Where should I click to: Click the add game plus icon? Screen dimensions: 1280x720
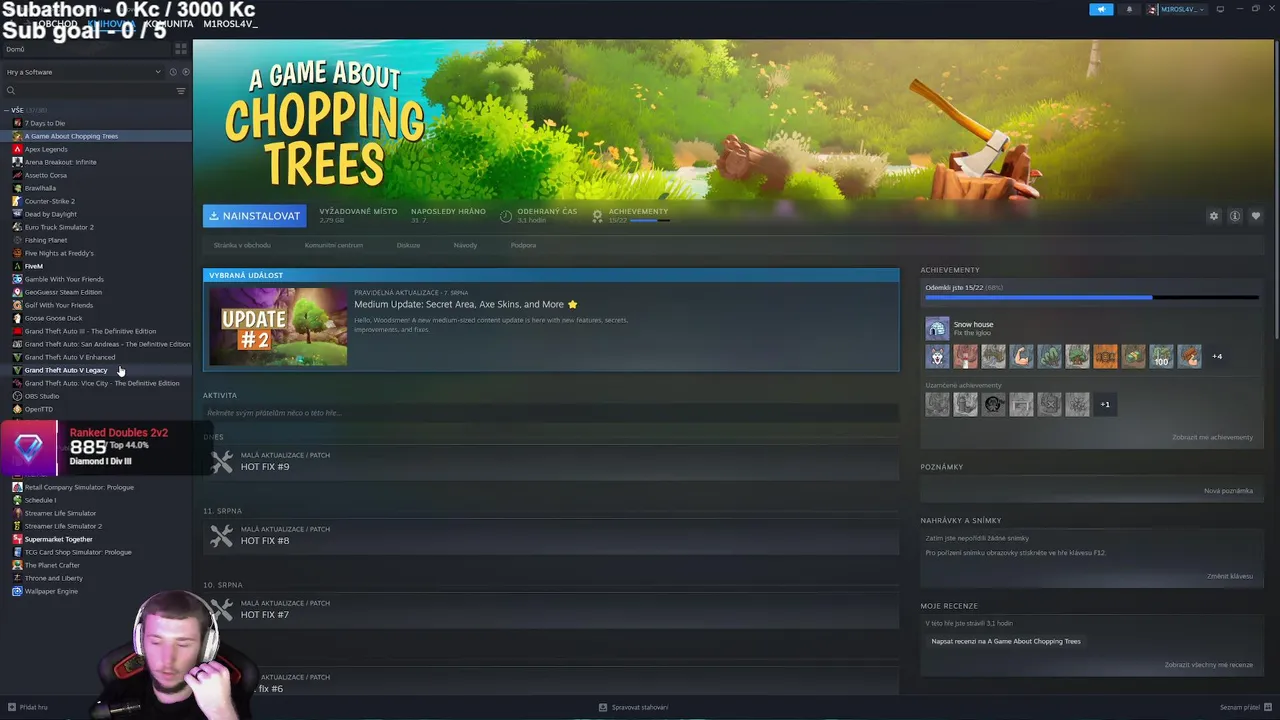[x=12, y=707]
